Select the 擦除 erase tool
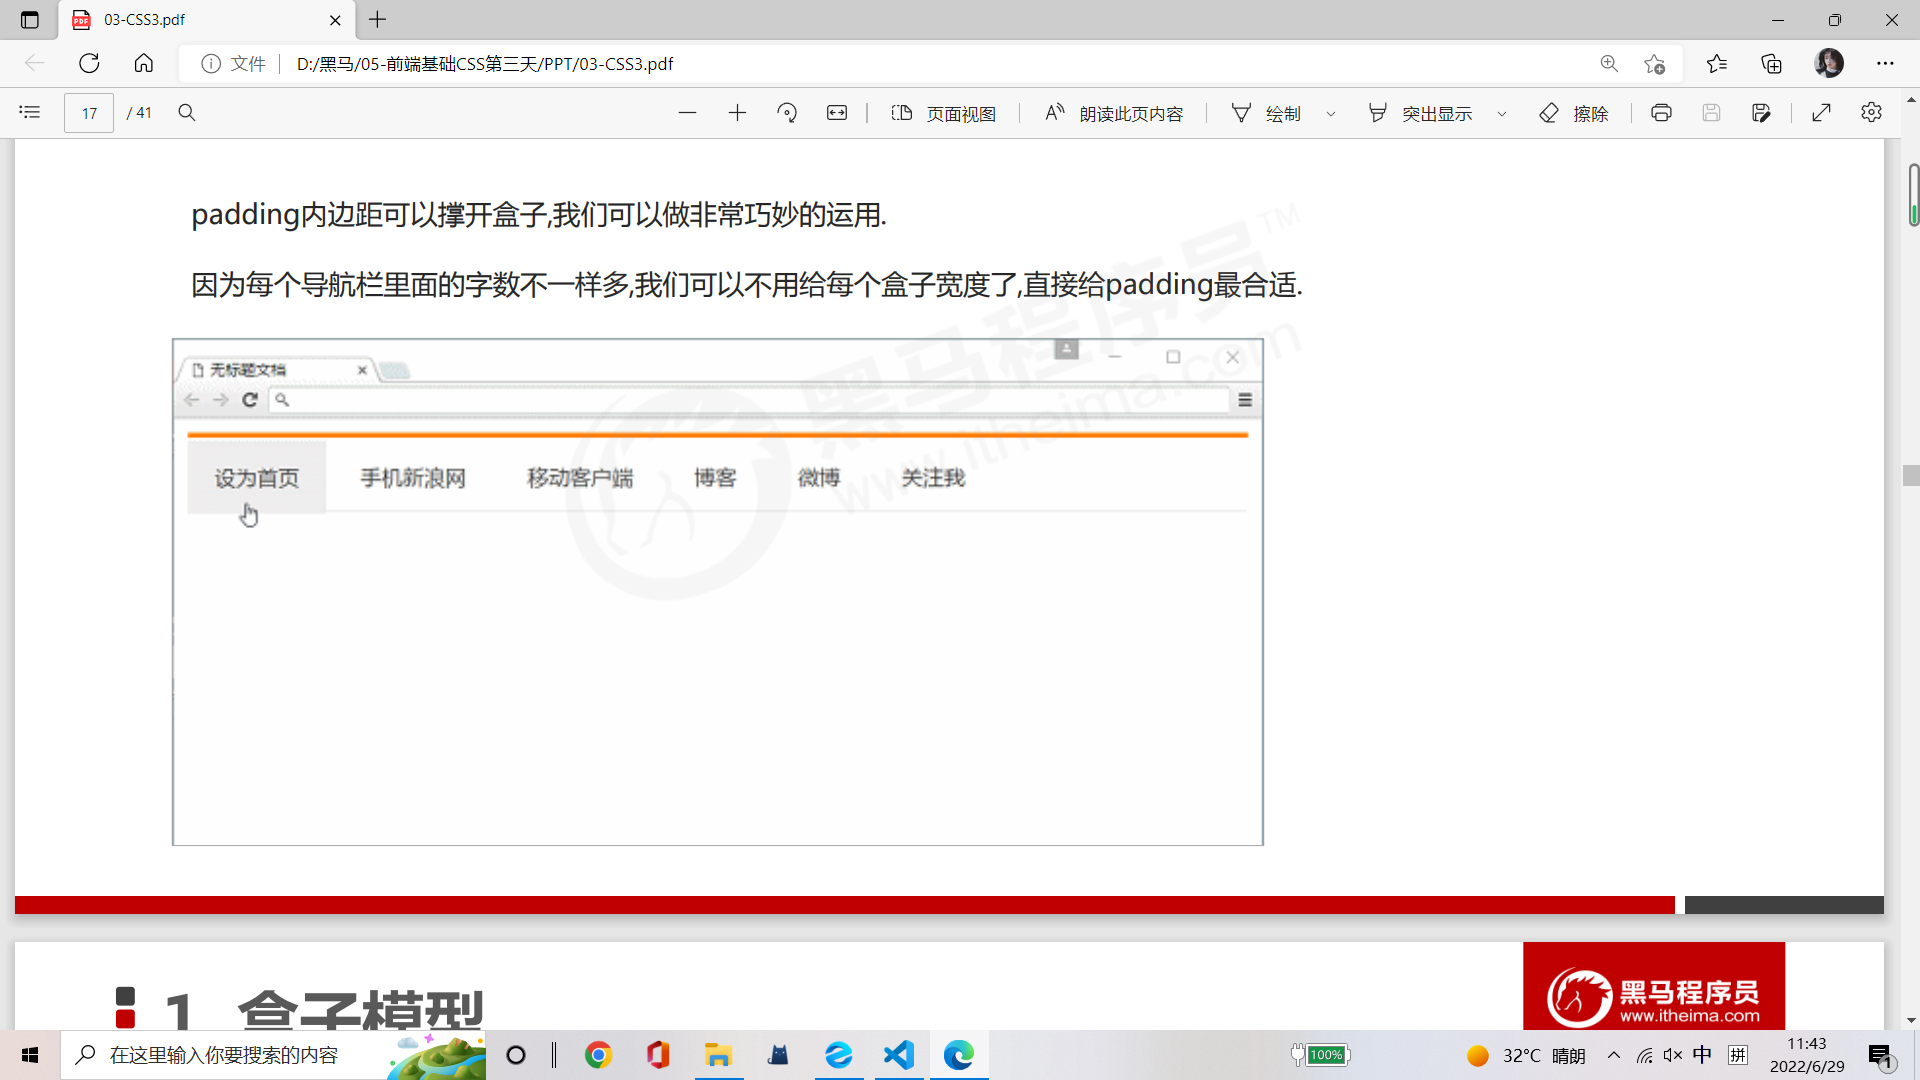Image resolution: width=1920 pixels, height=1080 pixels. tap(1574, 113)
